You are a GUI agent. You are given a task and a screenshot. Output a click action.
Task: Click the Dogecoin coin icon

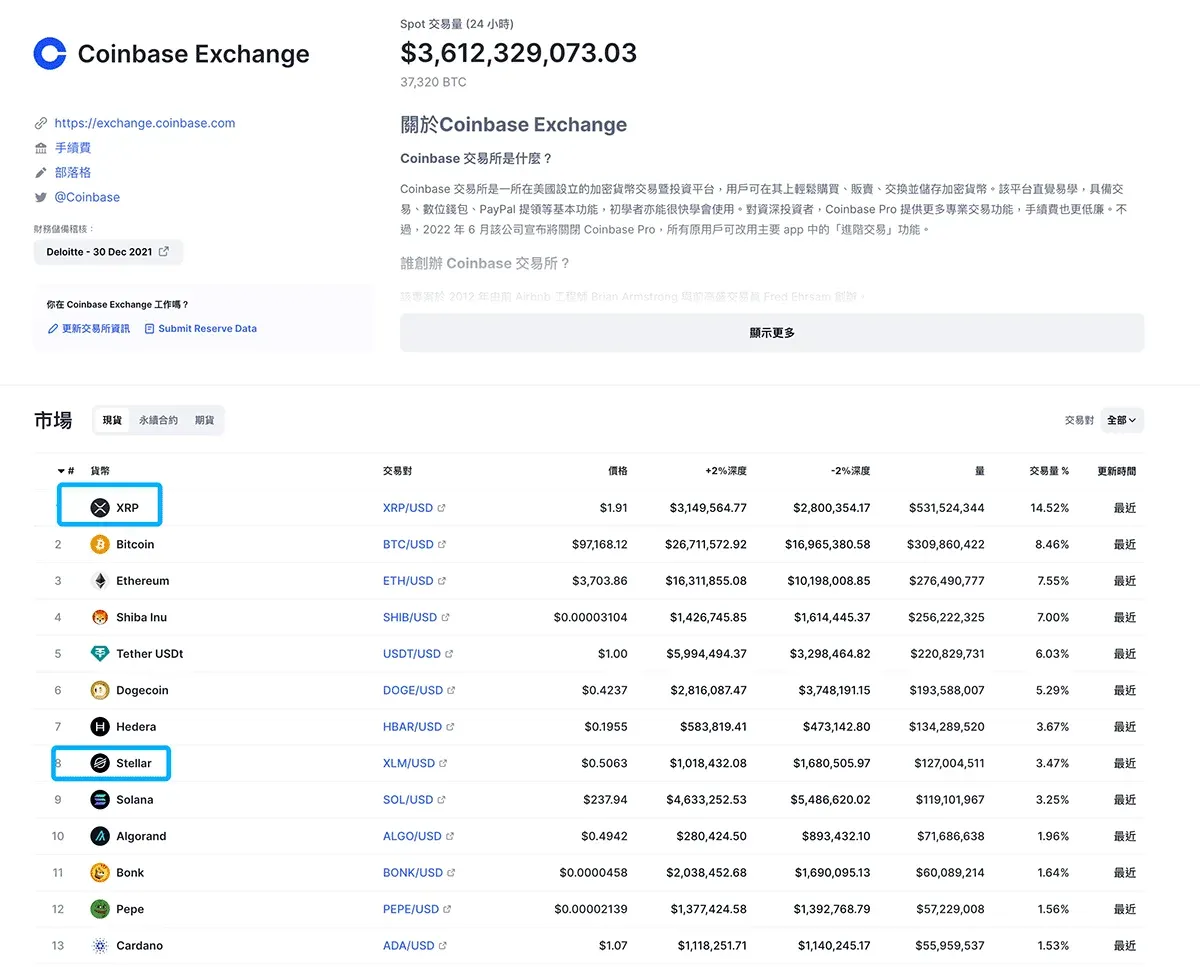99,690
